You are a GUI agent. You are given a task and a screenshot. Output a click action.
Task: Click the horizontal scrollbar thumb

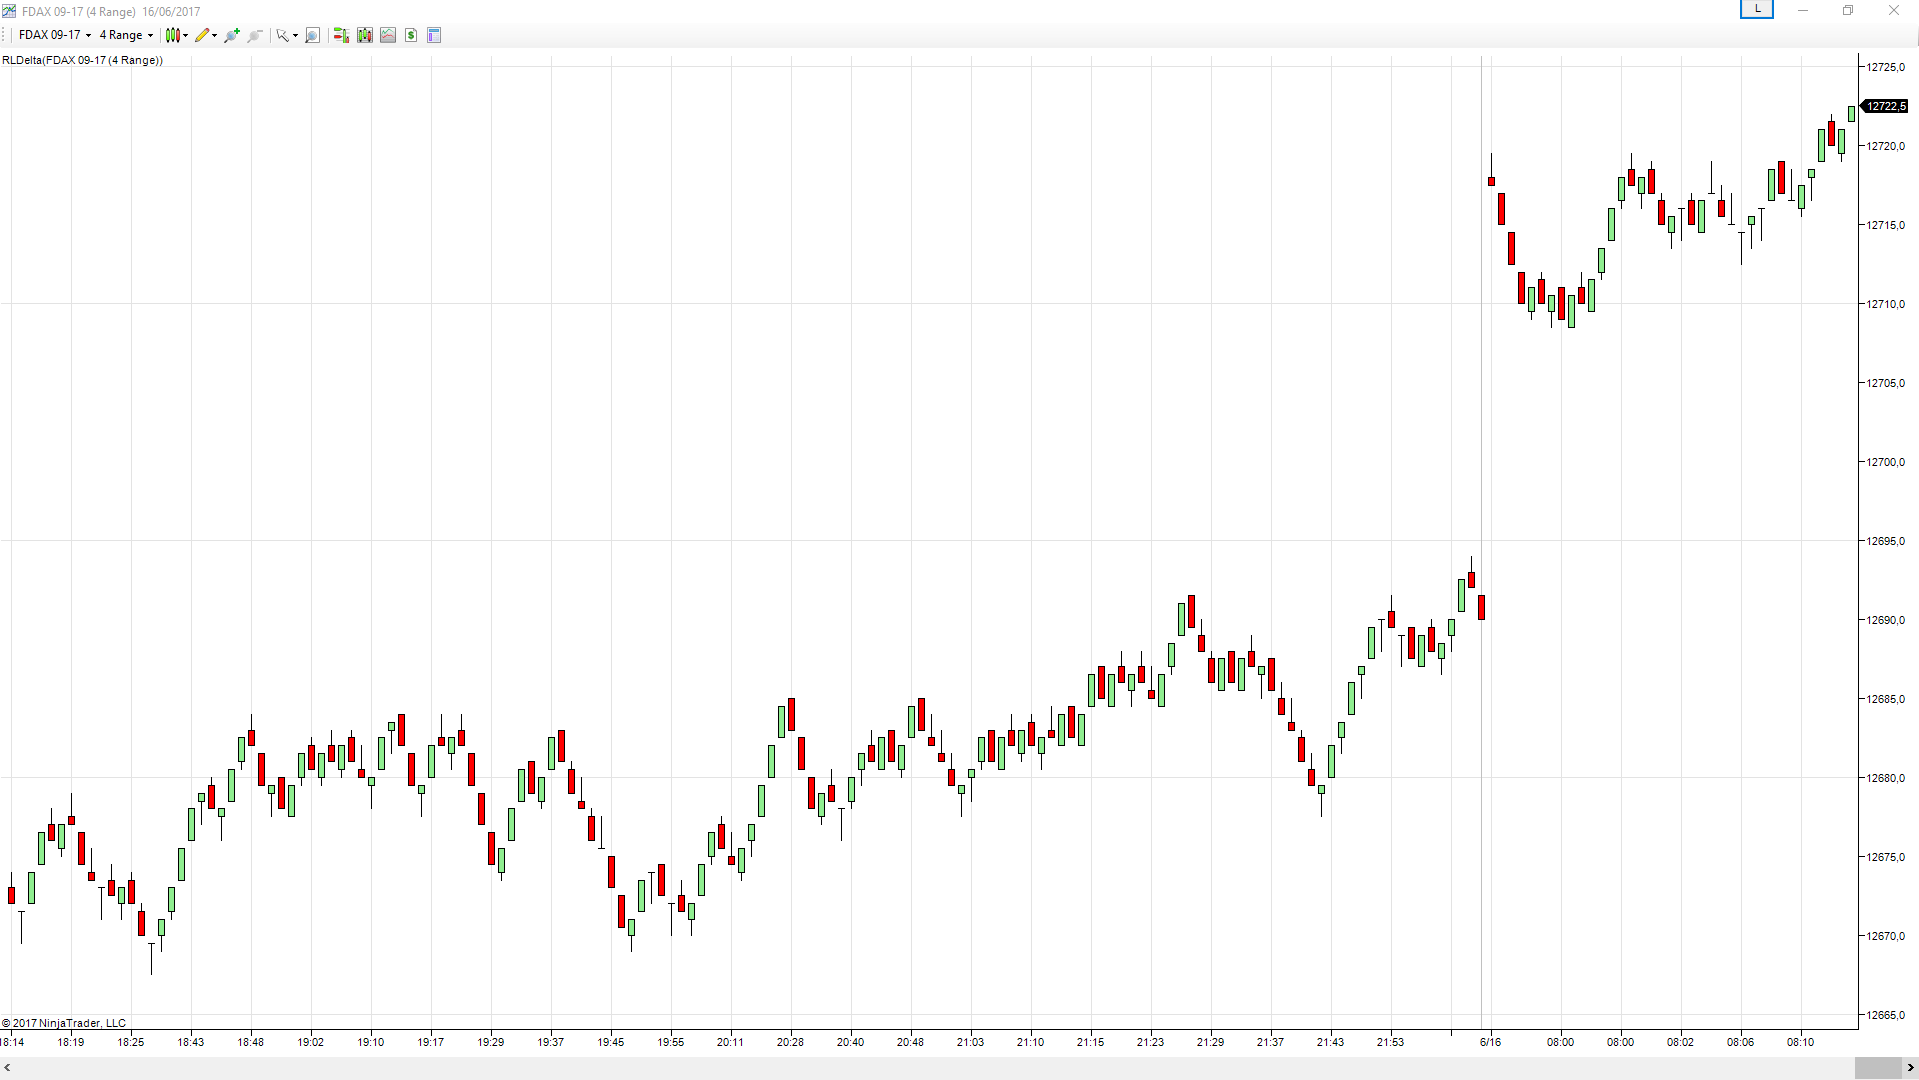pos(1878,1068)
